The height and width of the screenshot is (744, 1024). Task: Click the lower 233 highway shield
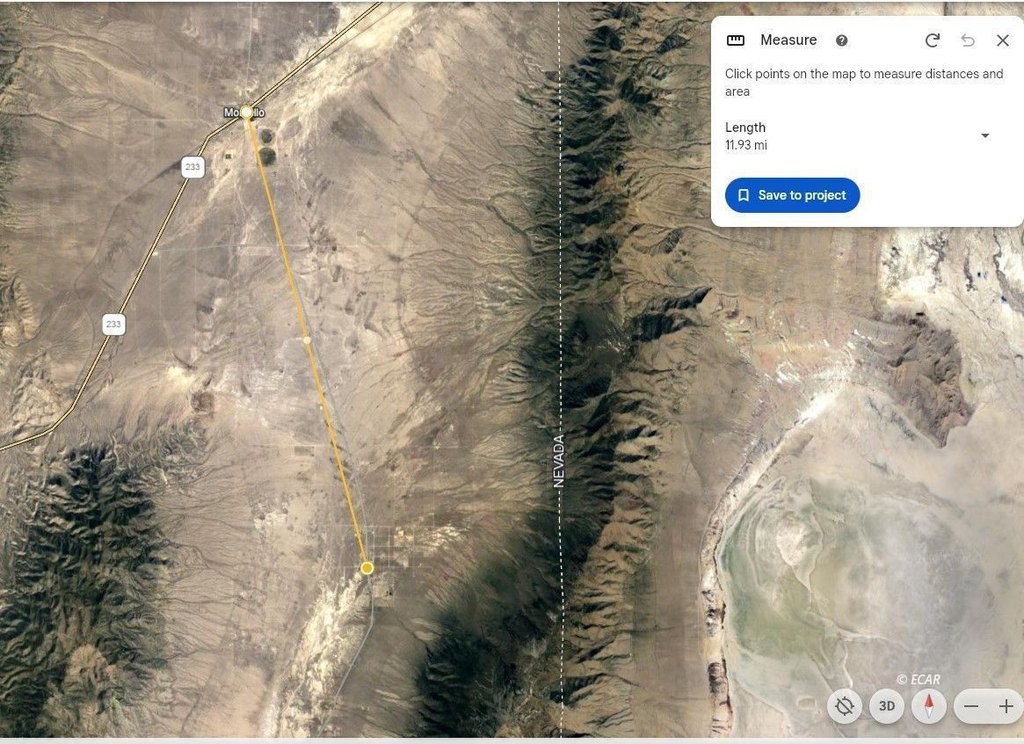114,324
